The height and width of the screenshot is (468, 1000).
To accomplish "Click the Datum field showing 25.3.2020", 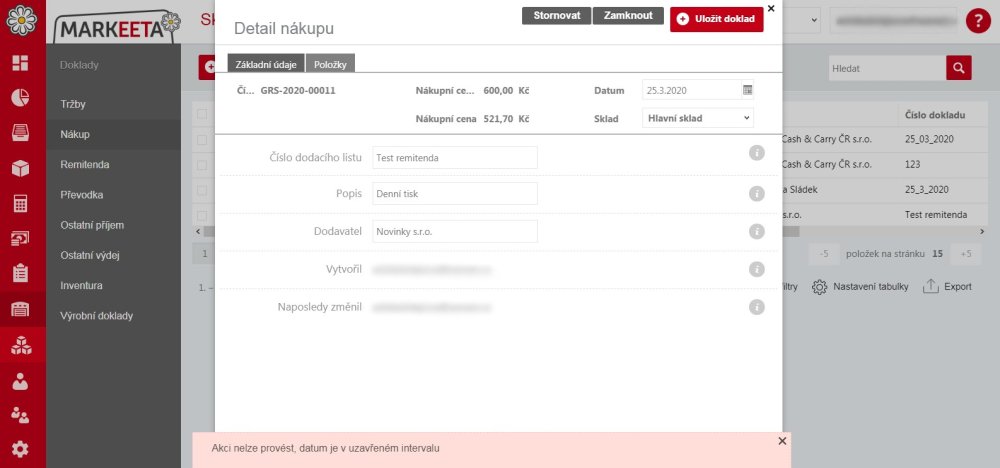I will (x=691, y=91).
